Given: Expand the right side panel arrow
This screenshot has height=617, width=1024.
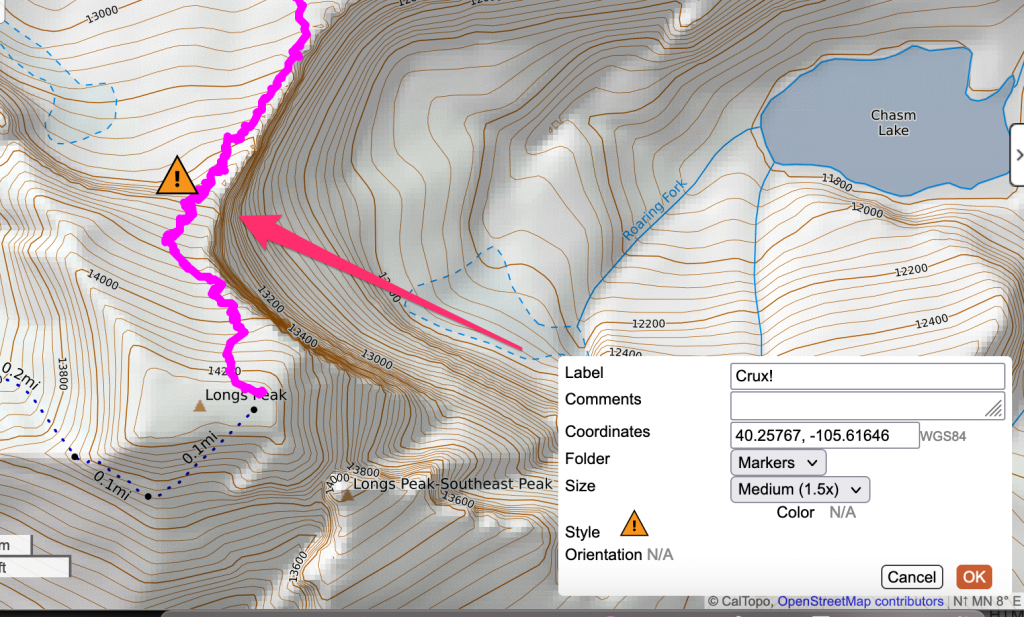Looking at the screenshot, I should 1017,155.
